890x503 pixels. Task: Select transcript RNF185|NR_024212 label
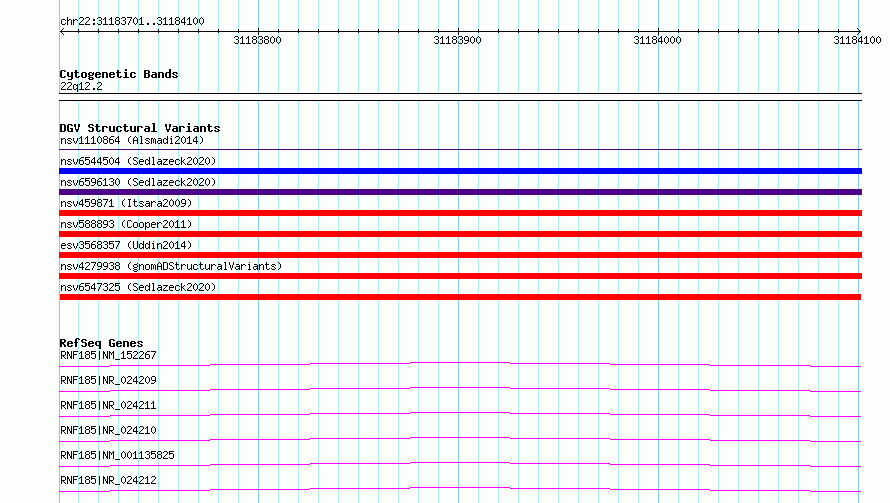(108, 480)
